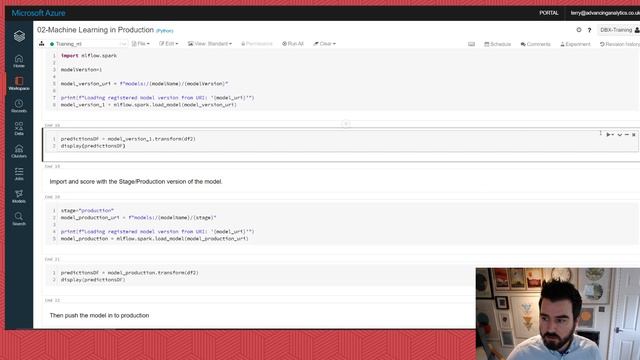Click the add-cell plus between cells

[345, 124]
